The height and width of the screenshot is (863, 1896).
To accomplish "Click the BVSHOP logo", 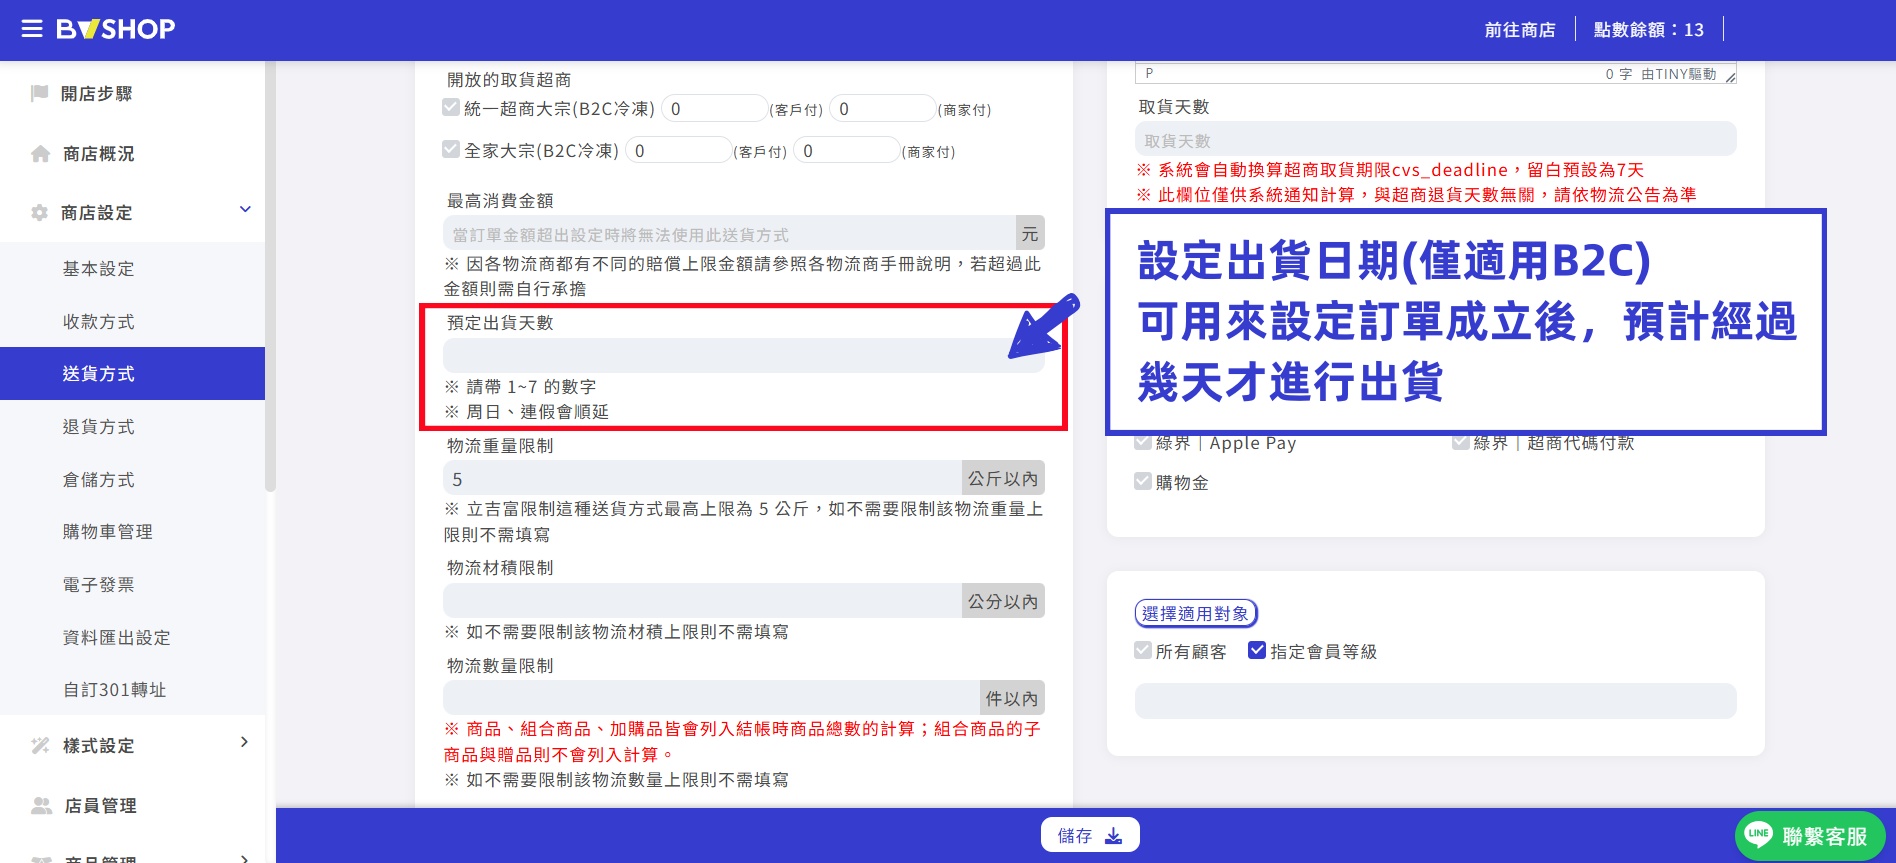I will click(115, 29).
